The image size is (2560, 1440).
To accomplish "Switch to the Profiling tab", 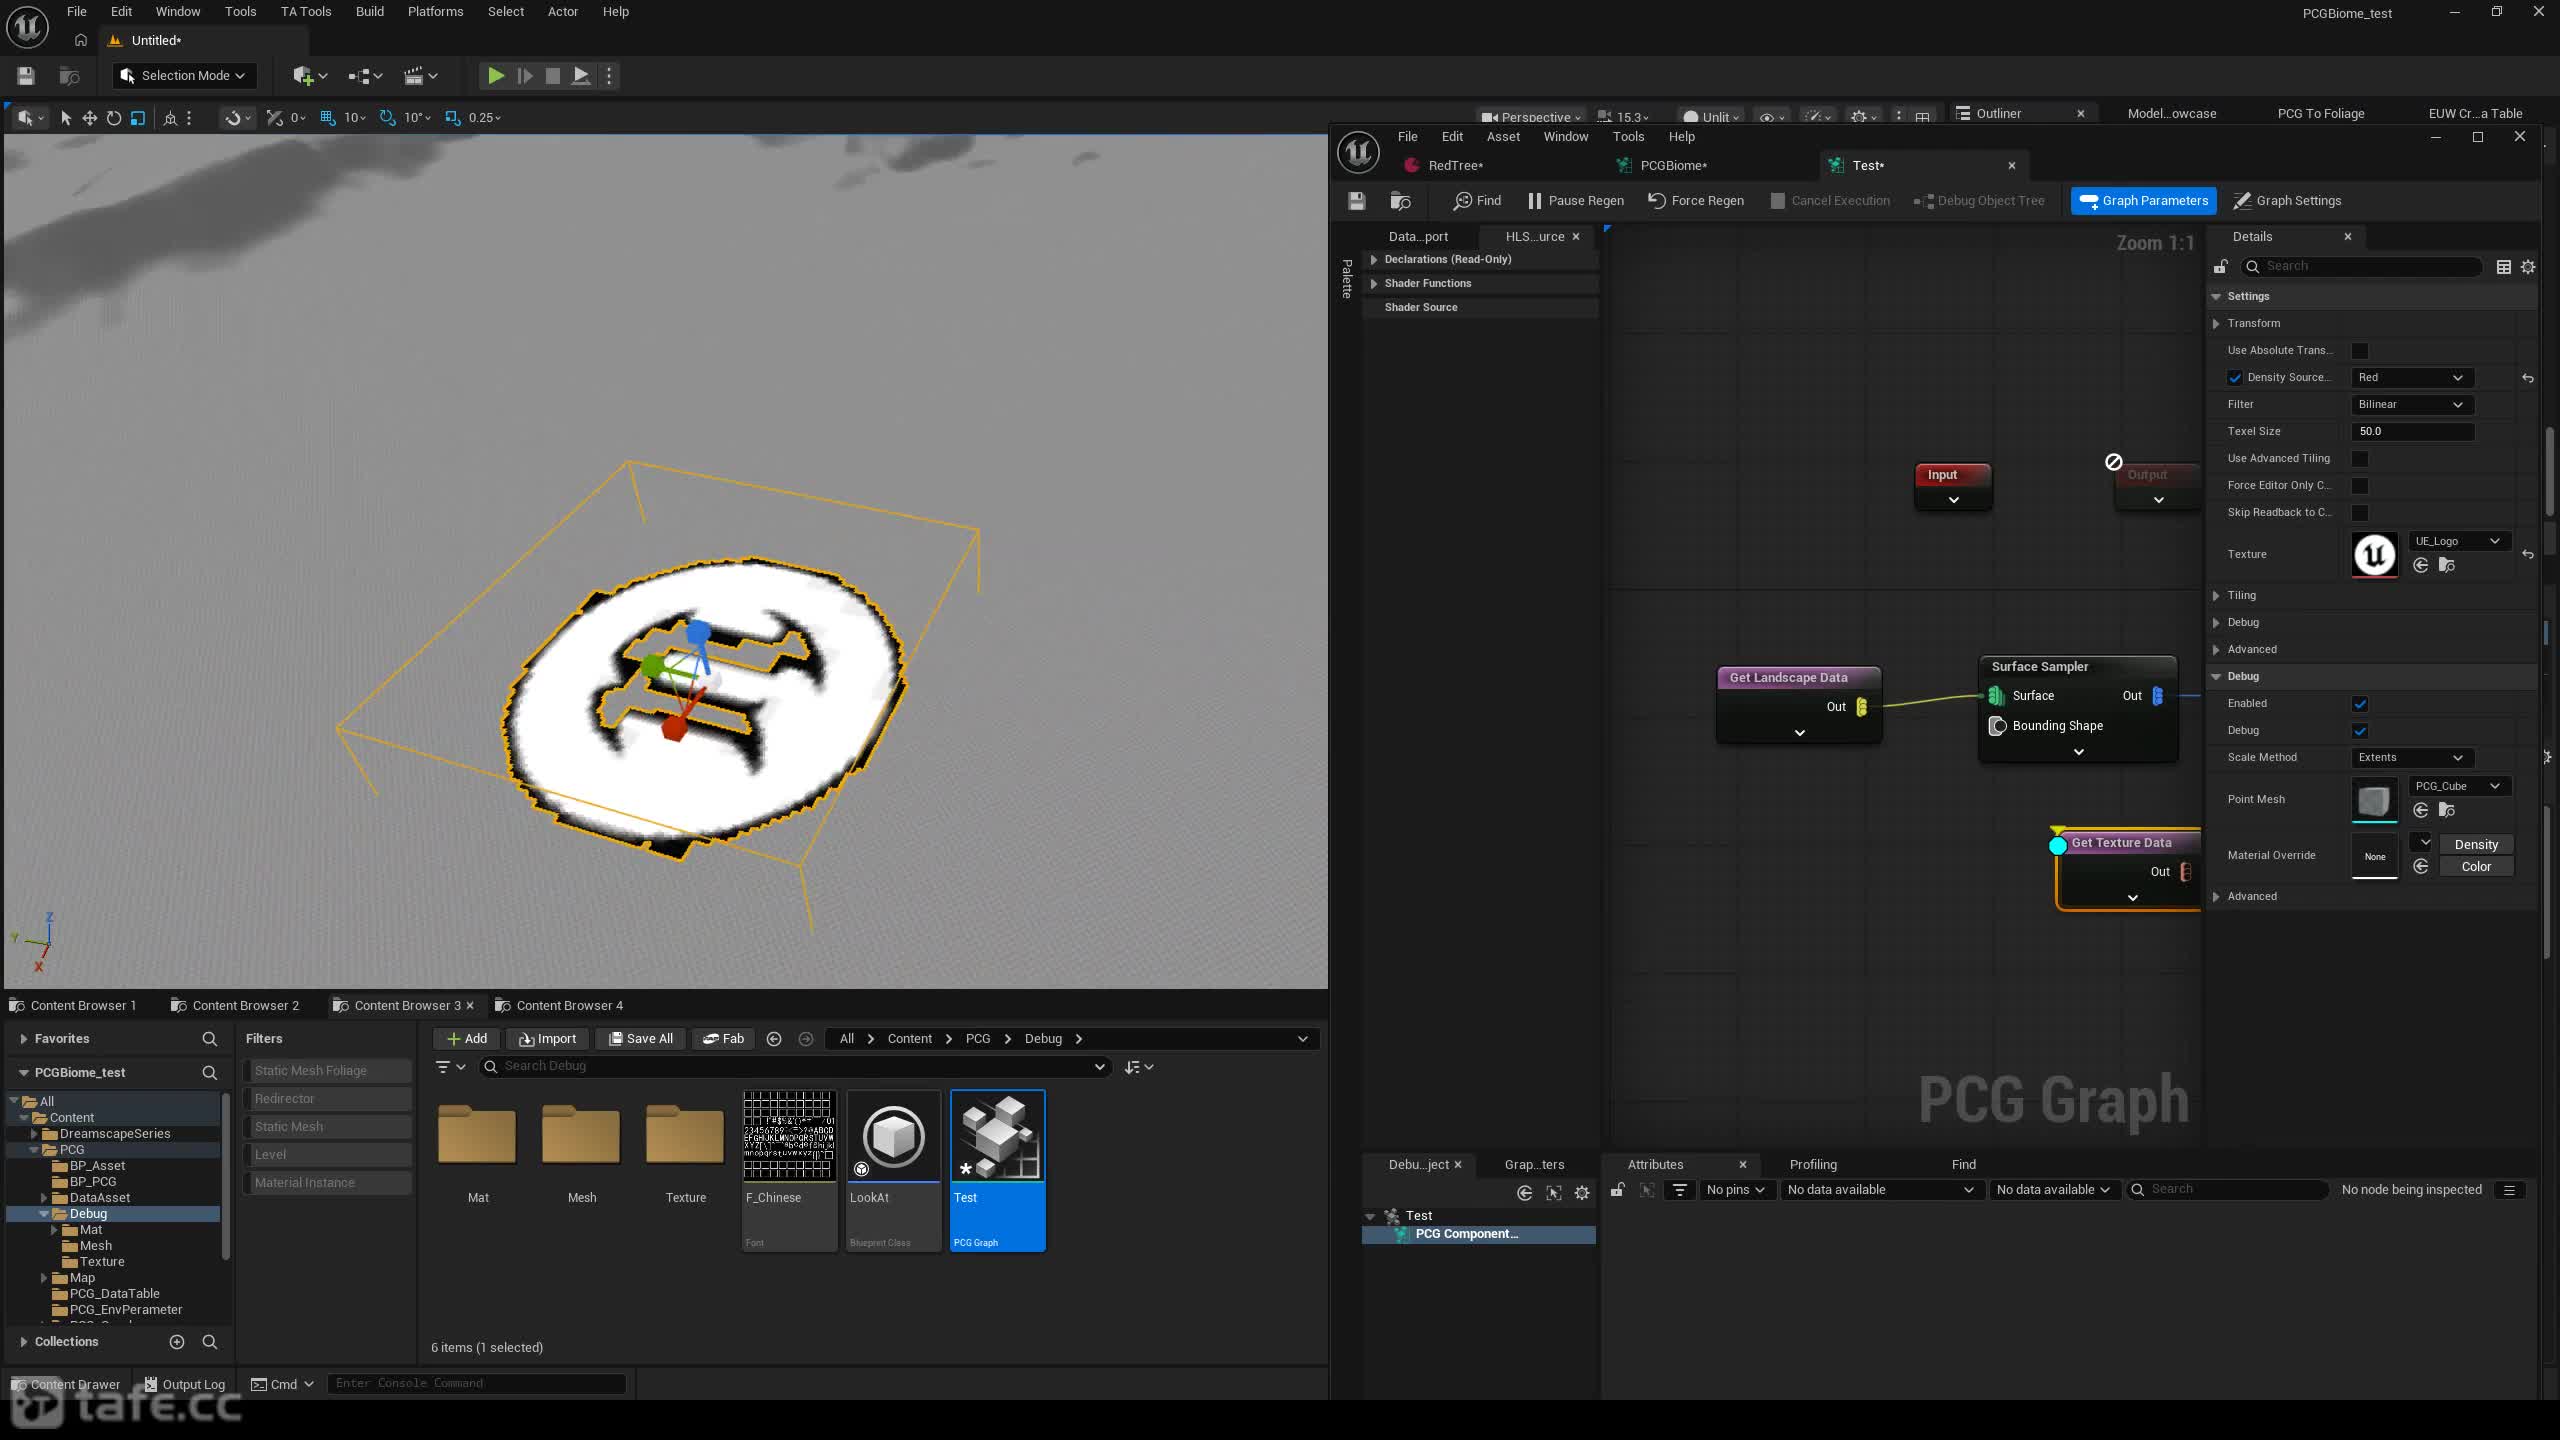I will tap(1813, 1165).
